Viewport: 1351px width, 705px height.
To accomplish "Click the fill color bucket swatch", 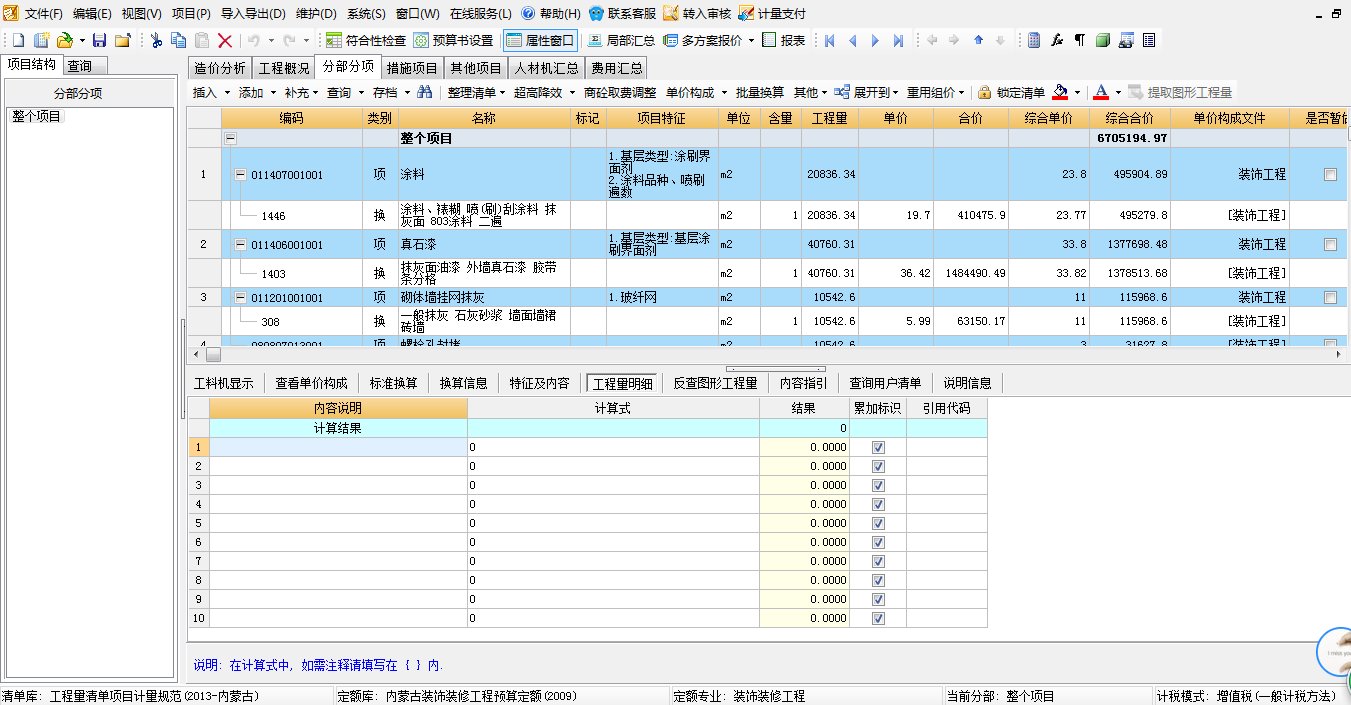I will 1060,92.
